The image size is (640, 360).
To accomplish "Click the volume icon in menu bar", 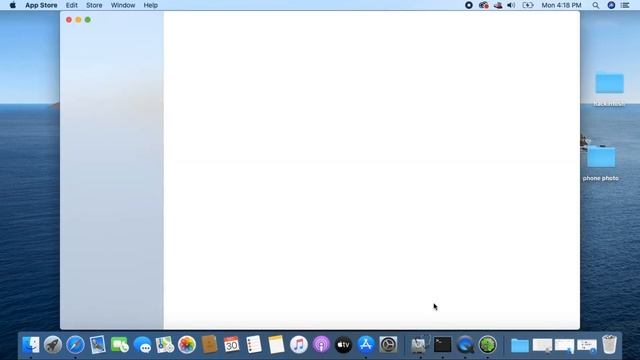I will pos(511,5).
